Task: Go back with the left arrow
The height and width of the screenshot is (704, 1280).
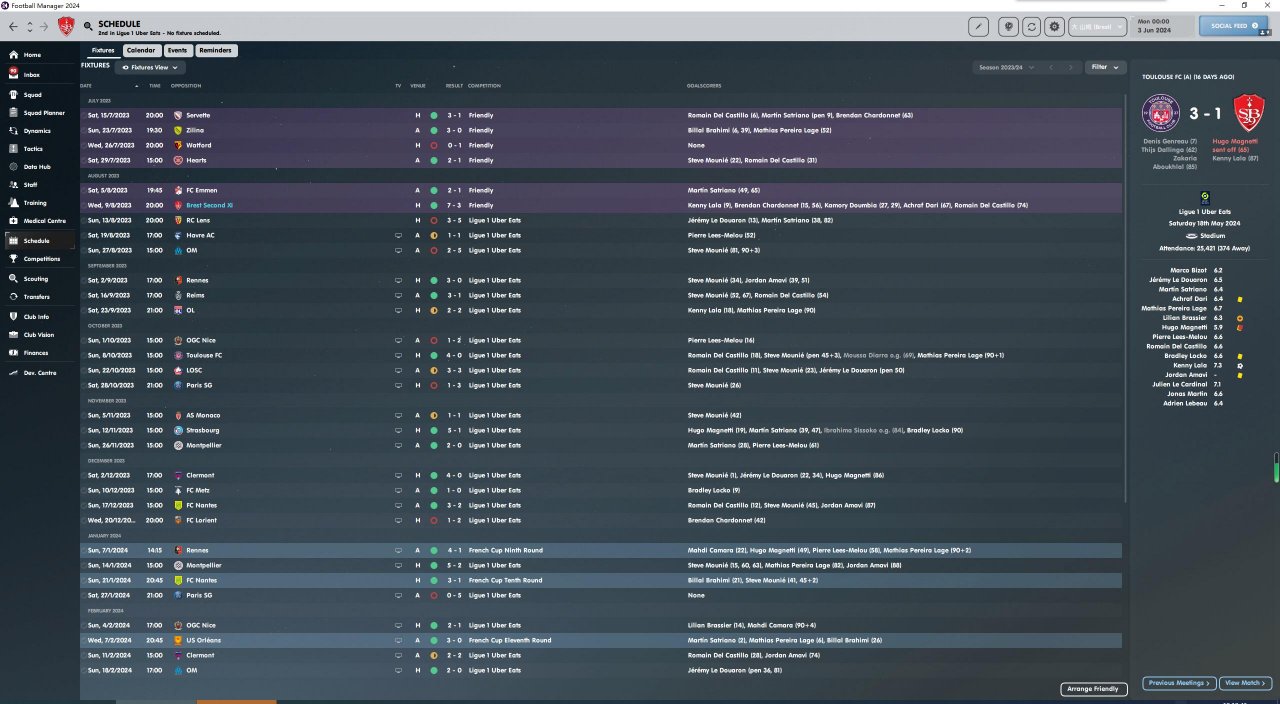Action: coord(13,27)
